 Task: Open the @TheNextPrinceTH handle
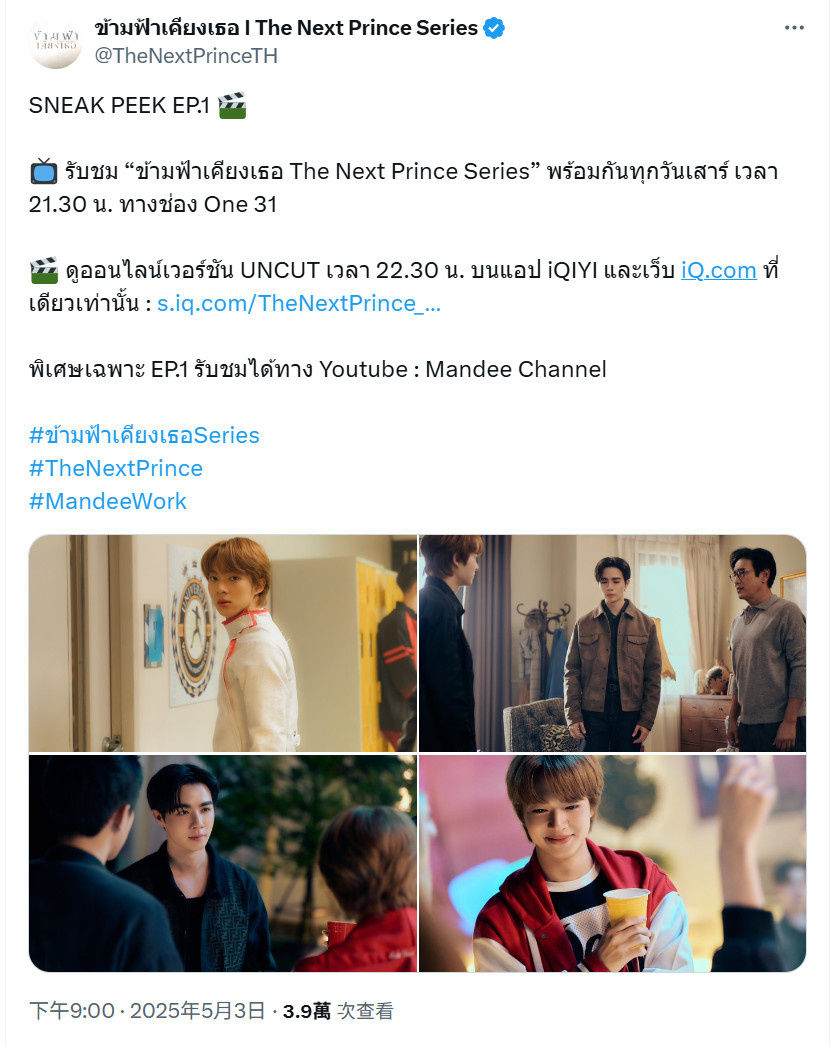pos(186,55)
